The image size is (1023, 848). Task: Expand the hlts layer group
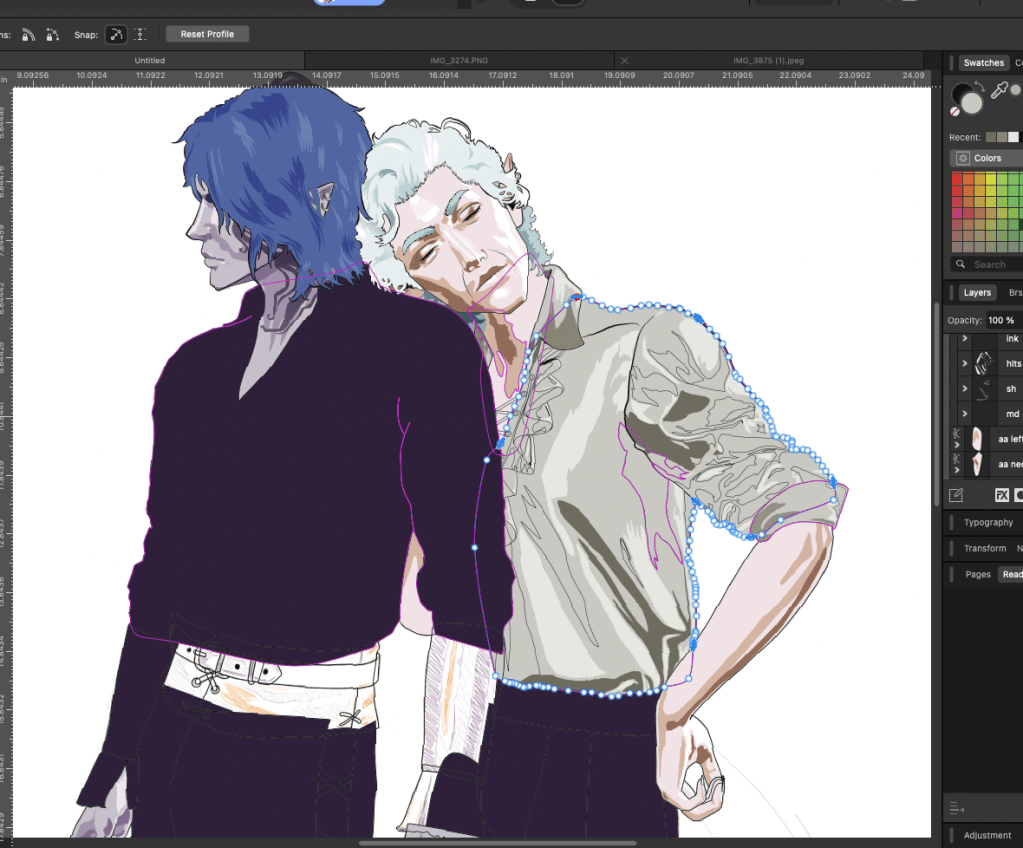pyautogui.click(x=965, y=364)
